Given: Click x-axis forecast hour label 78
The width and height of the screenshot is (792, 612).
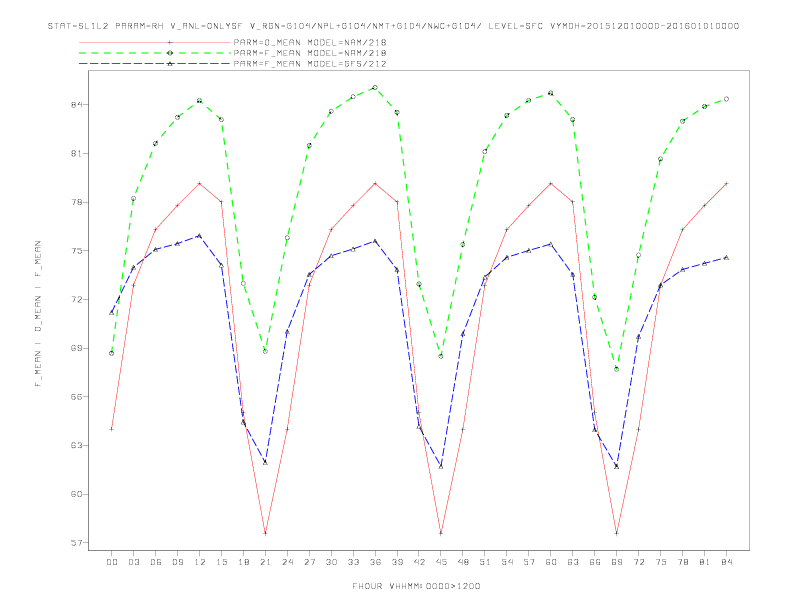Looking at the screenshot, I should 683,562.
